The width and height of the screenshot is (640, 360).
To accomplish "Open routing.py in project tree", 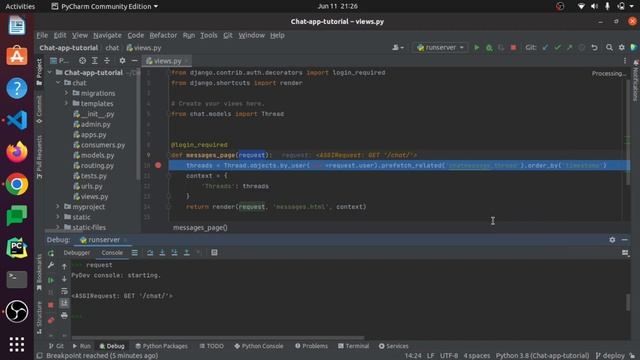I will 93,166.
